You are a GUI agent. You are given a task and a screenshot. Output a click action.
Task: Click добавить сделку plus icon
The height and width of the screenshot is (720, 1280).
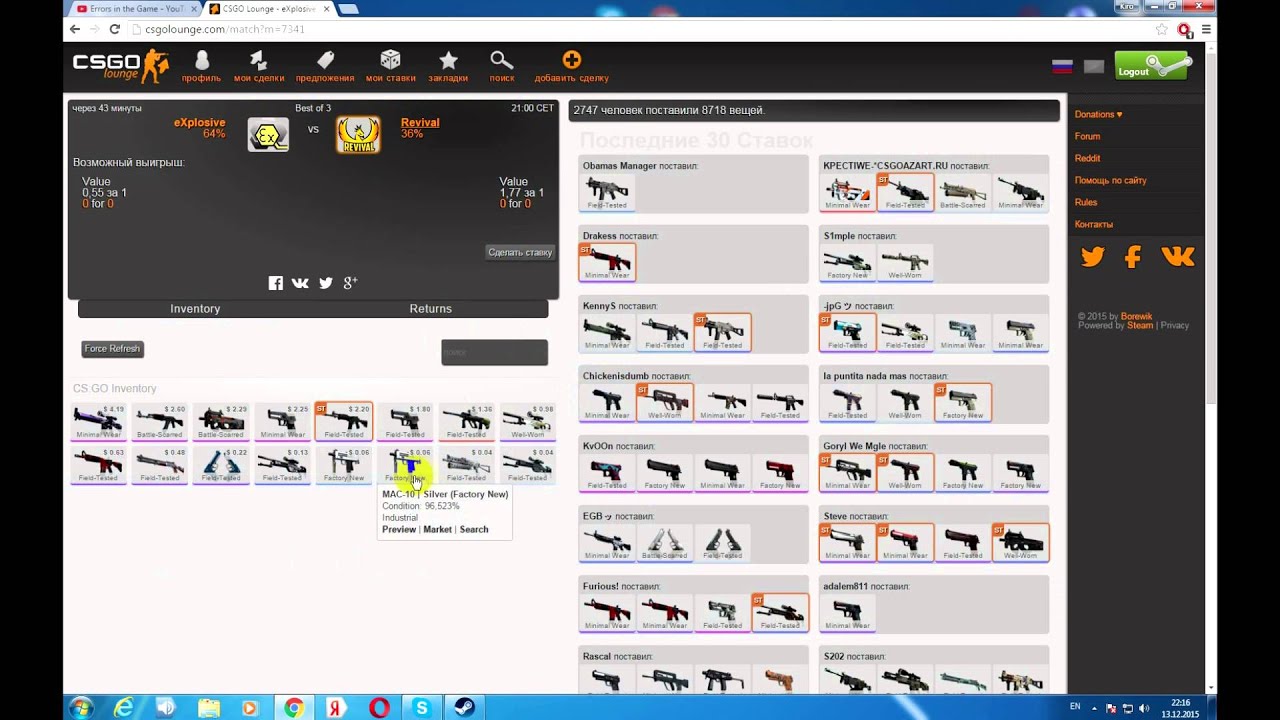coord(571,60)
